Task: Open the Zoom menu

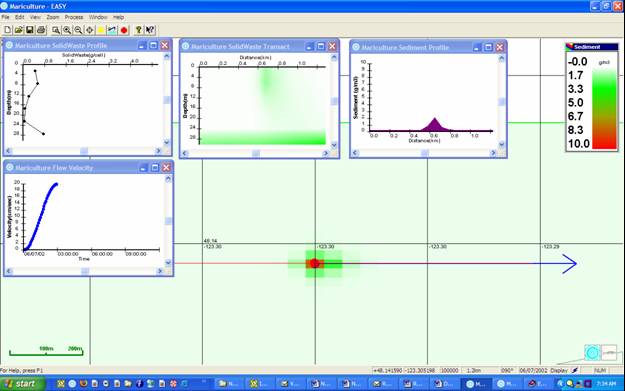Action: click(53, 17)
